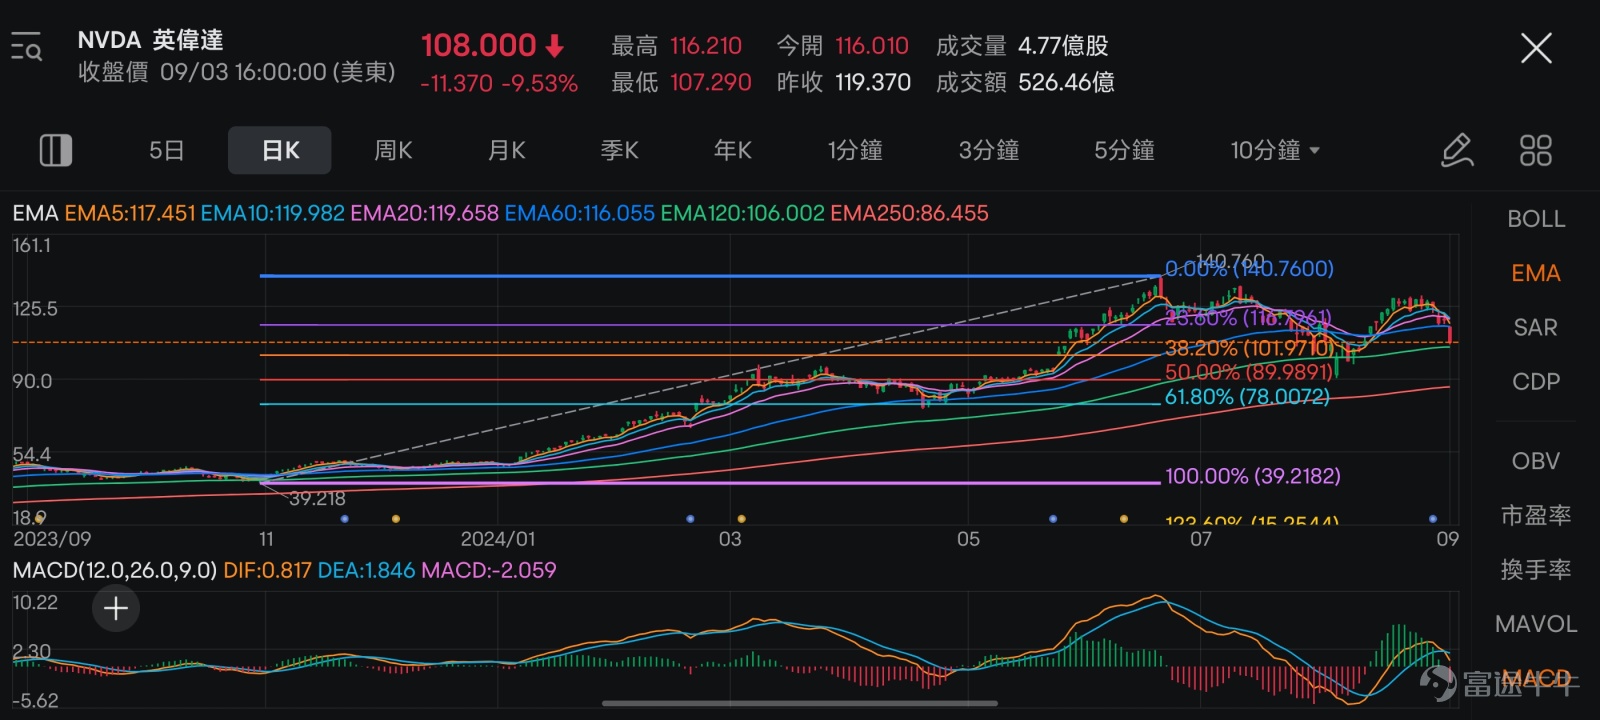
Task: Click the EMA120:106.002 legend value
Action: 742,213
